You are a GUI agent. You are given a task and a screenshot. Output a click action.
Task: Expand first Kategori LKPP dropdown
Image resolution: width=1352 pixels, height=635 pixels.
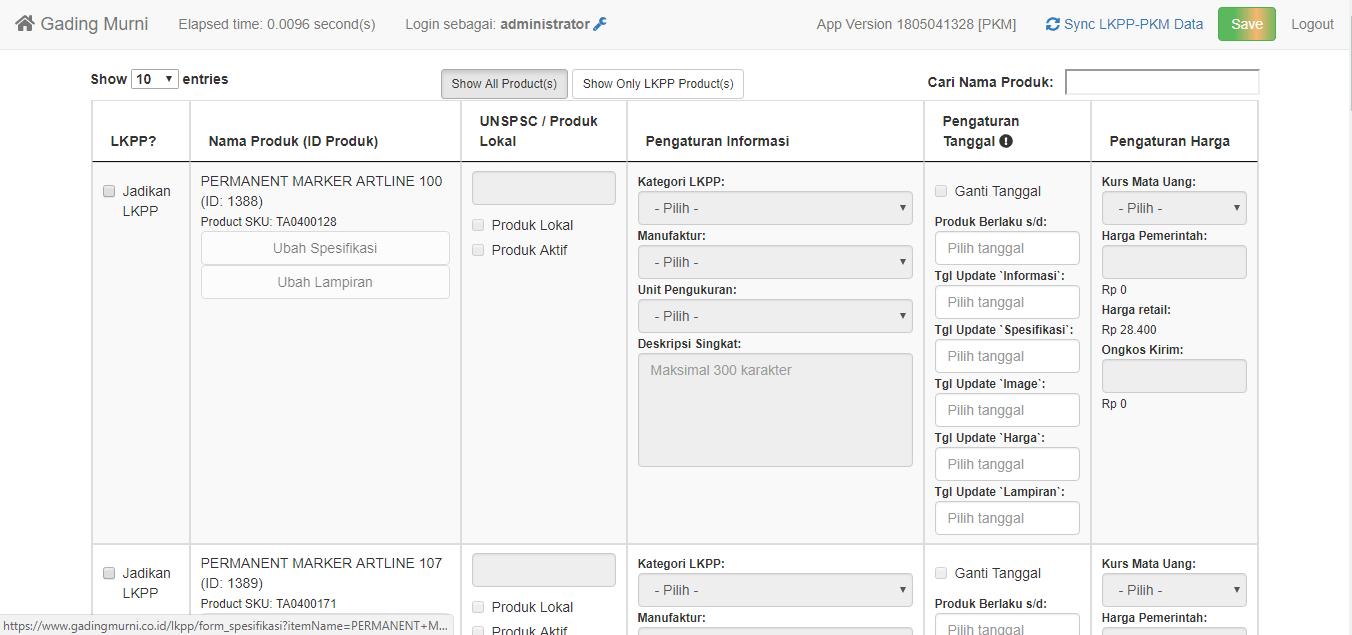click(775, 208)
